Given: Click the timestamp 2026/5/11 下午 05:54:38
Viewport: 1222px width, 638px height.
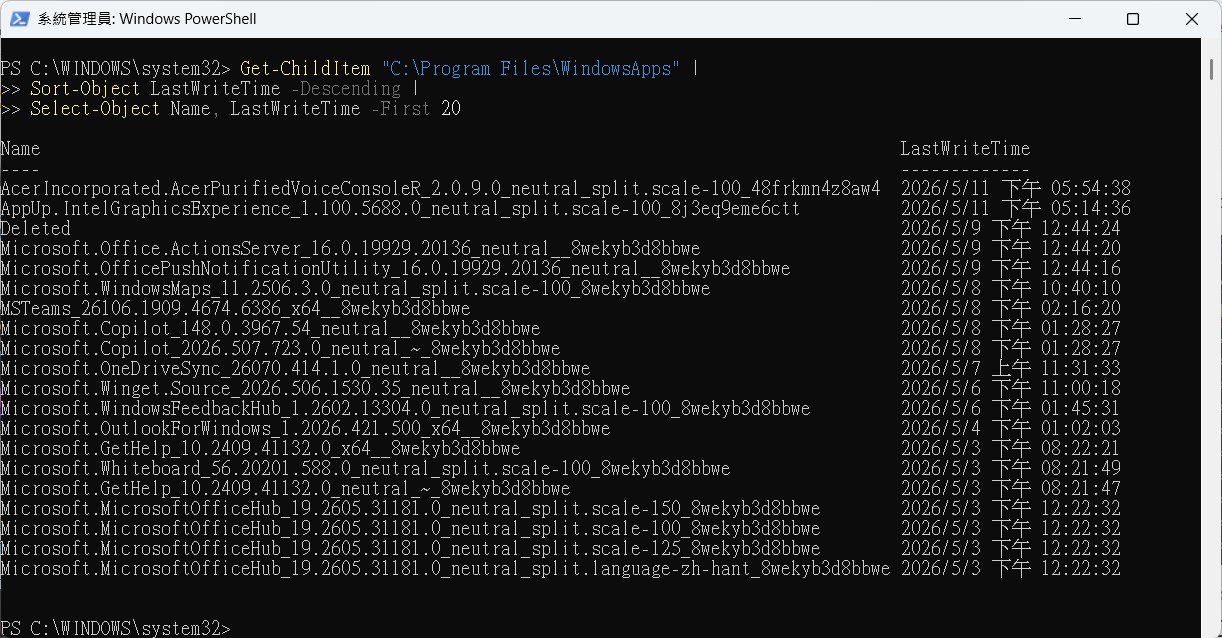Looking at the screenshot, I should tap(1016, 188).
